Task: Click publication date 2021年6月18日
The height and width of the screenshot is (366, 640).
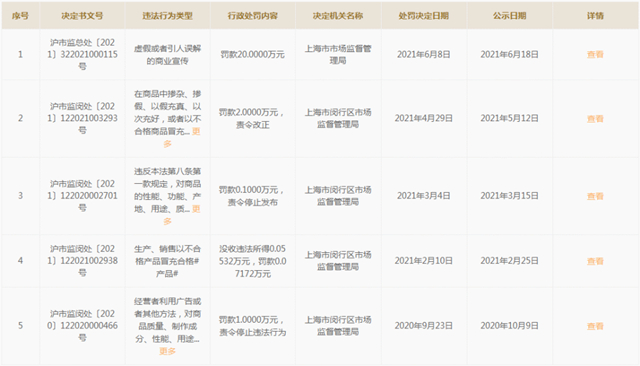Action: 509,54
